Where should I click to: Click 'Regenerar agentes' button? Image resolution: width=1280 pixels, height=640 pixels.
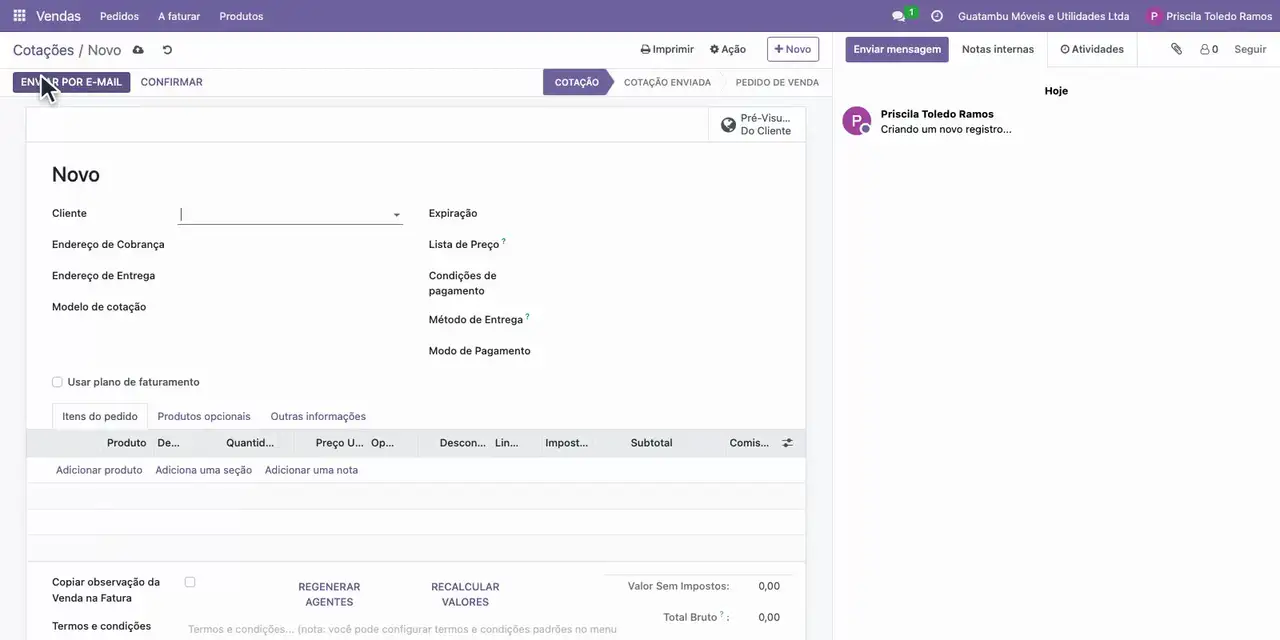[x=329, y=594]
